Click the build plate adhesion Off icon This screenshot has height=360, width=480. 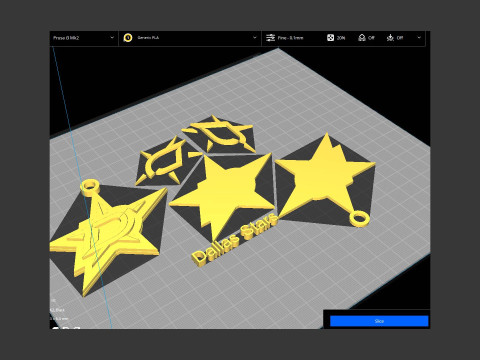(390, 38)
